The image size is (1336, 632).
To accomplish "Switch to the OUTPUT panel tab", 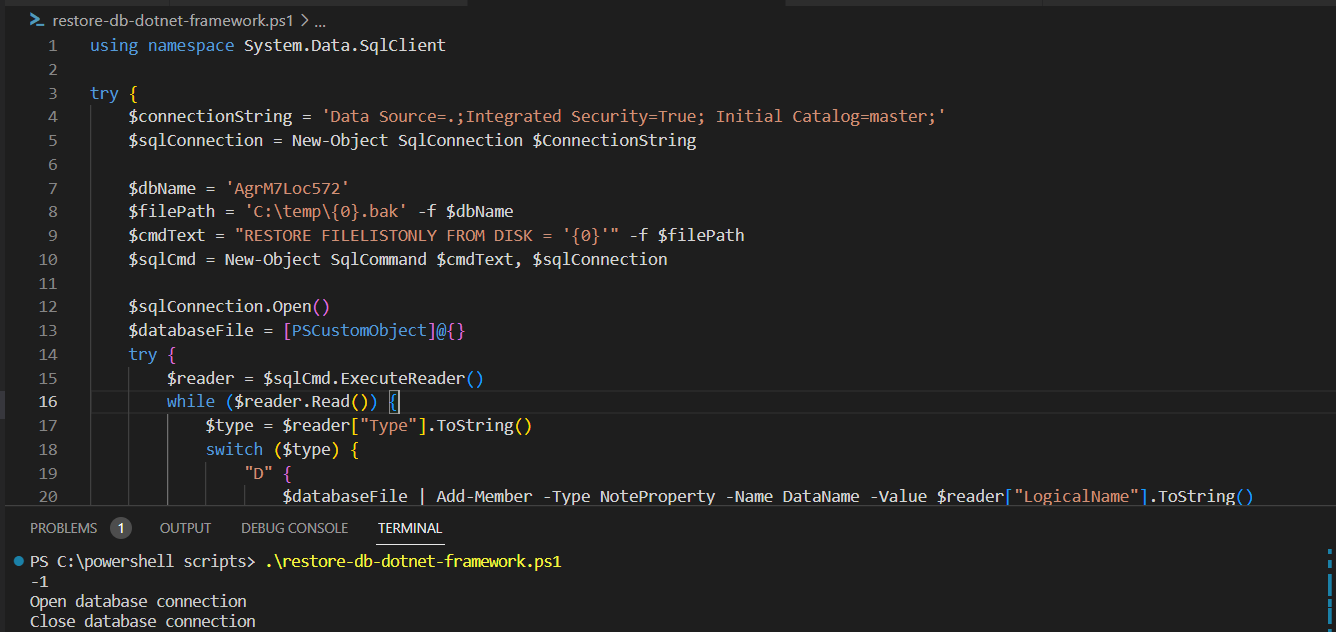I will 186,528.
